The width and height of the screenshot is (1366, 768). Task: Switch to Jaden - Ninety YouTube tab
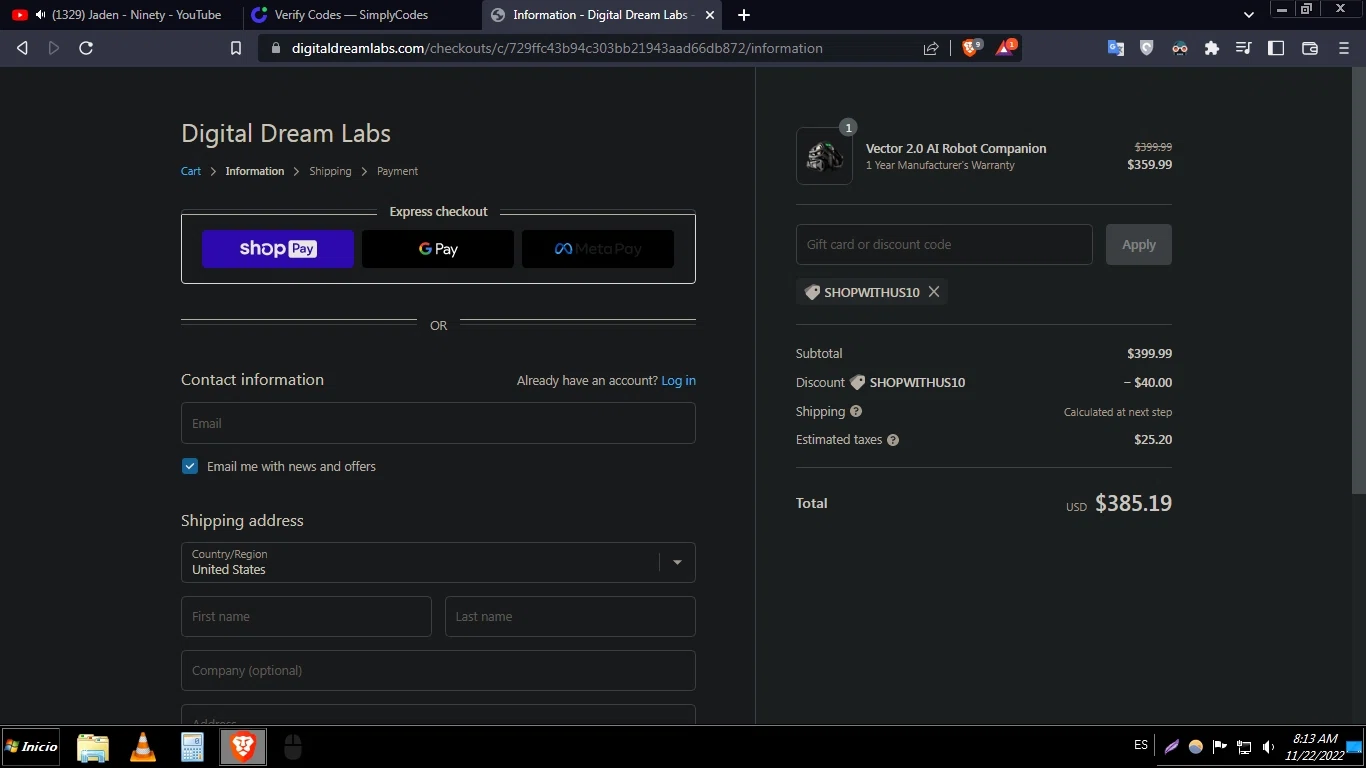[x=120, y=15]
